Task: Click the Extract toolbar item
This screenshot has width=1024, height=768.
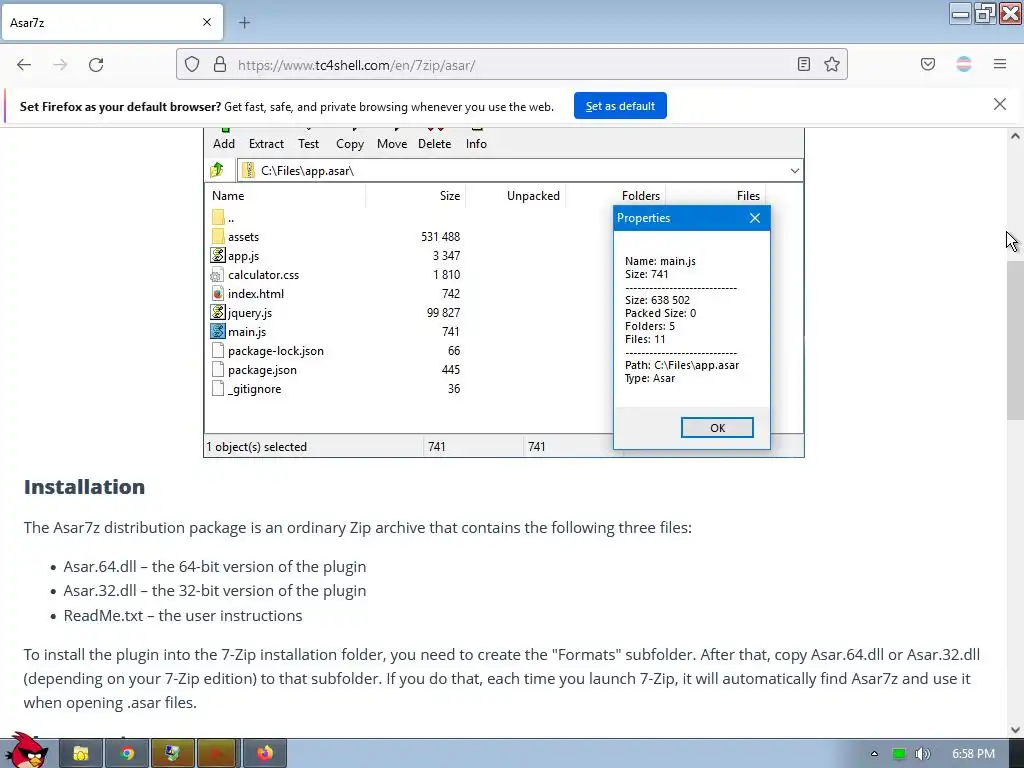Action: [266, 144]
